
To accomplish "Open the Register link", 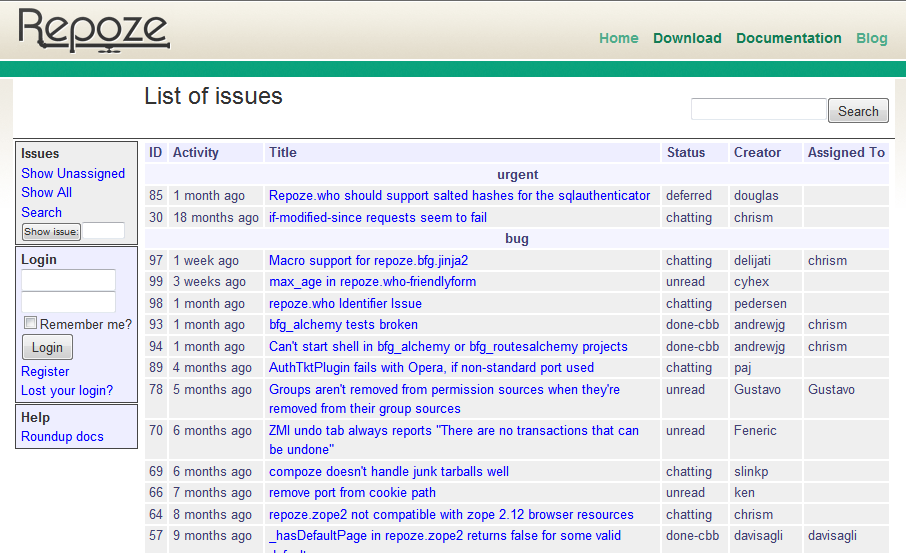I will pos(45,372).
